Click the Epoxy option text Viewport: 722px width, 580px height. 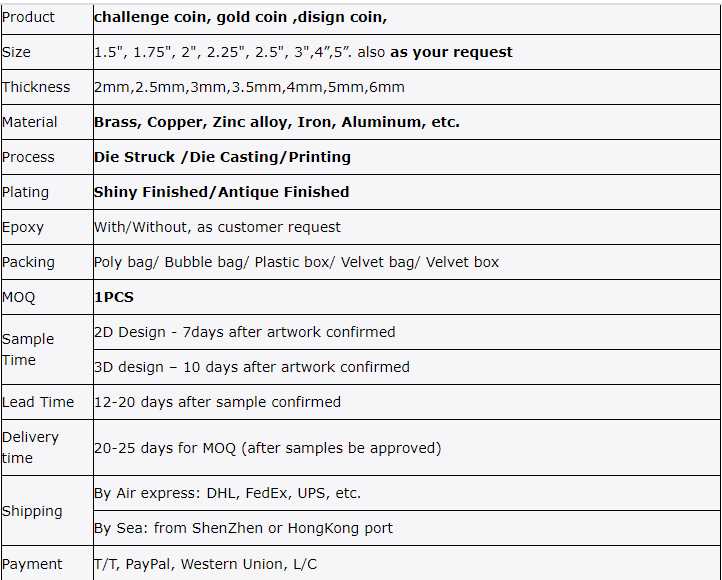[x=217, y=227]
